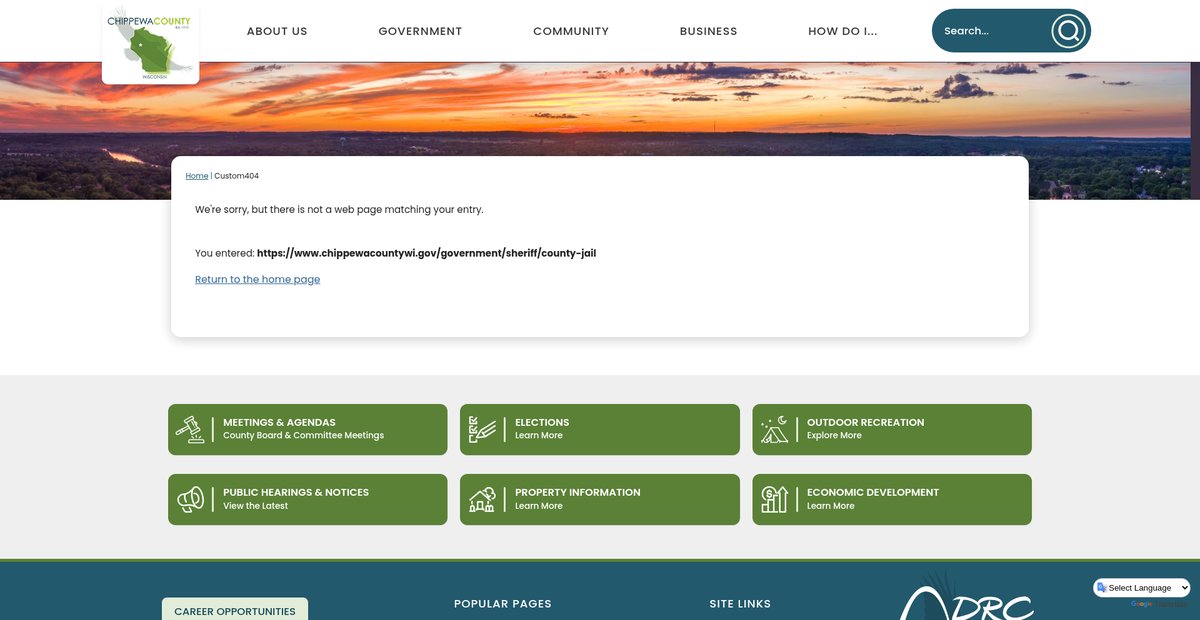The image size is (1200, 620).
Task: Open Meetings & Agendas tile
Action: point(308,430)
